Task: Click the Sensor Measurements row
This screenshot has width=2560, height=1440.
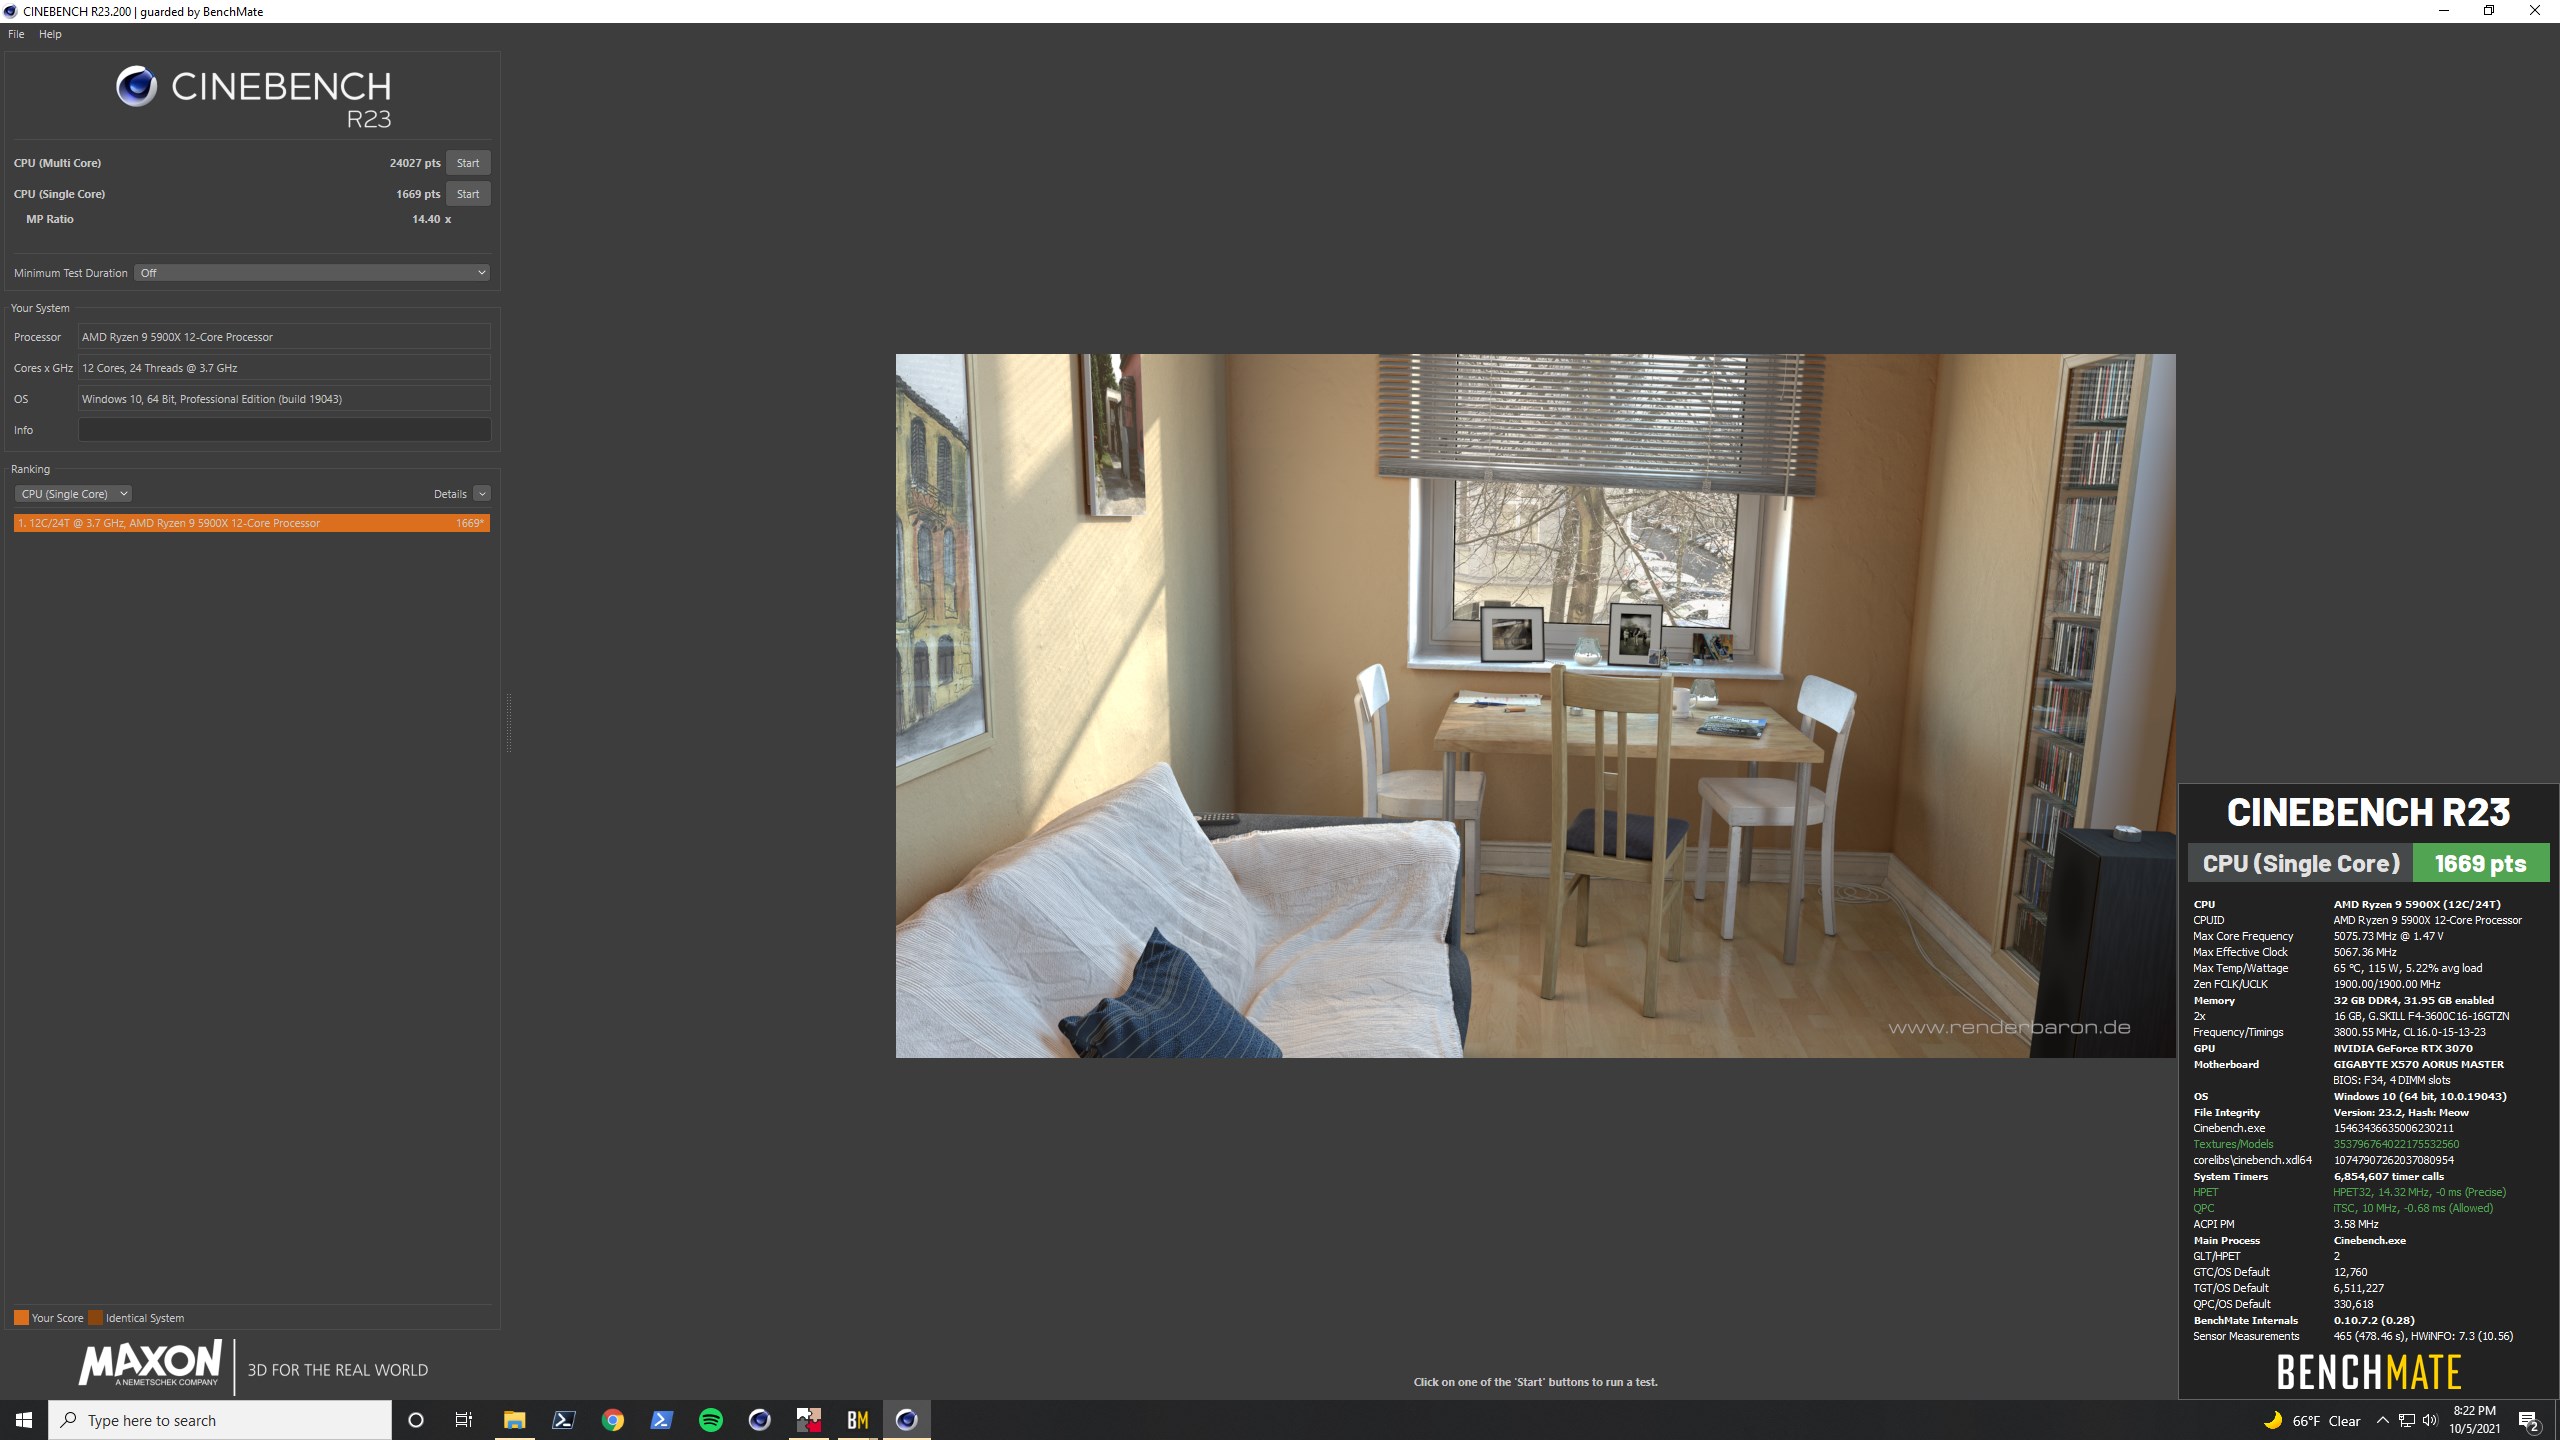Action: click(2353, 1336)
